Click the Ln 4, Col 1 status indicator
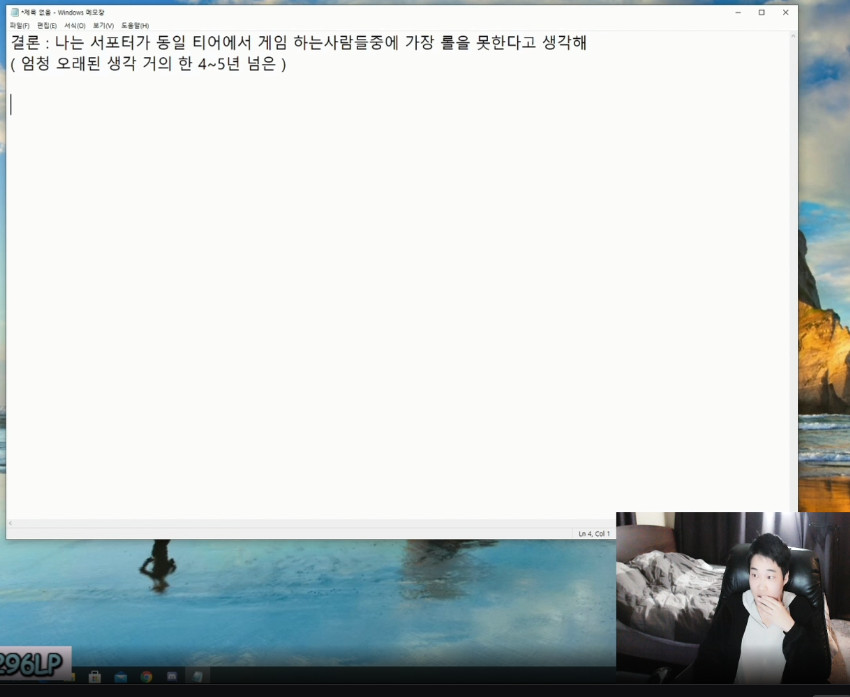The width and height of the screenshot is (850, 697). pos(596,533)
